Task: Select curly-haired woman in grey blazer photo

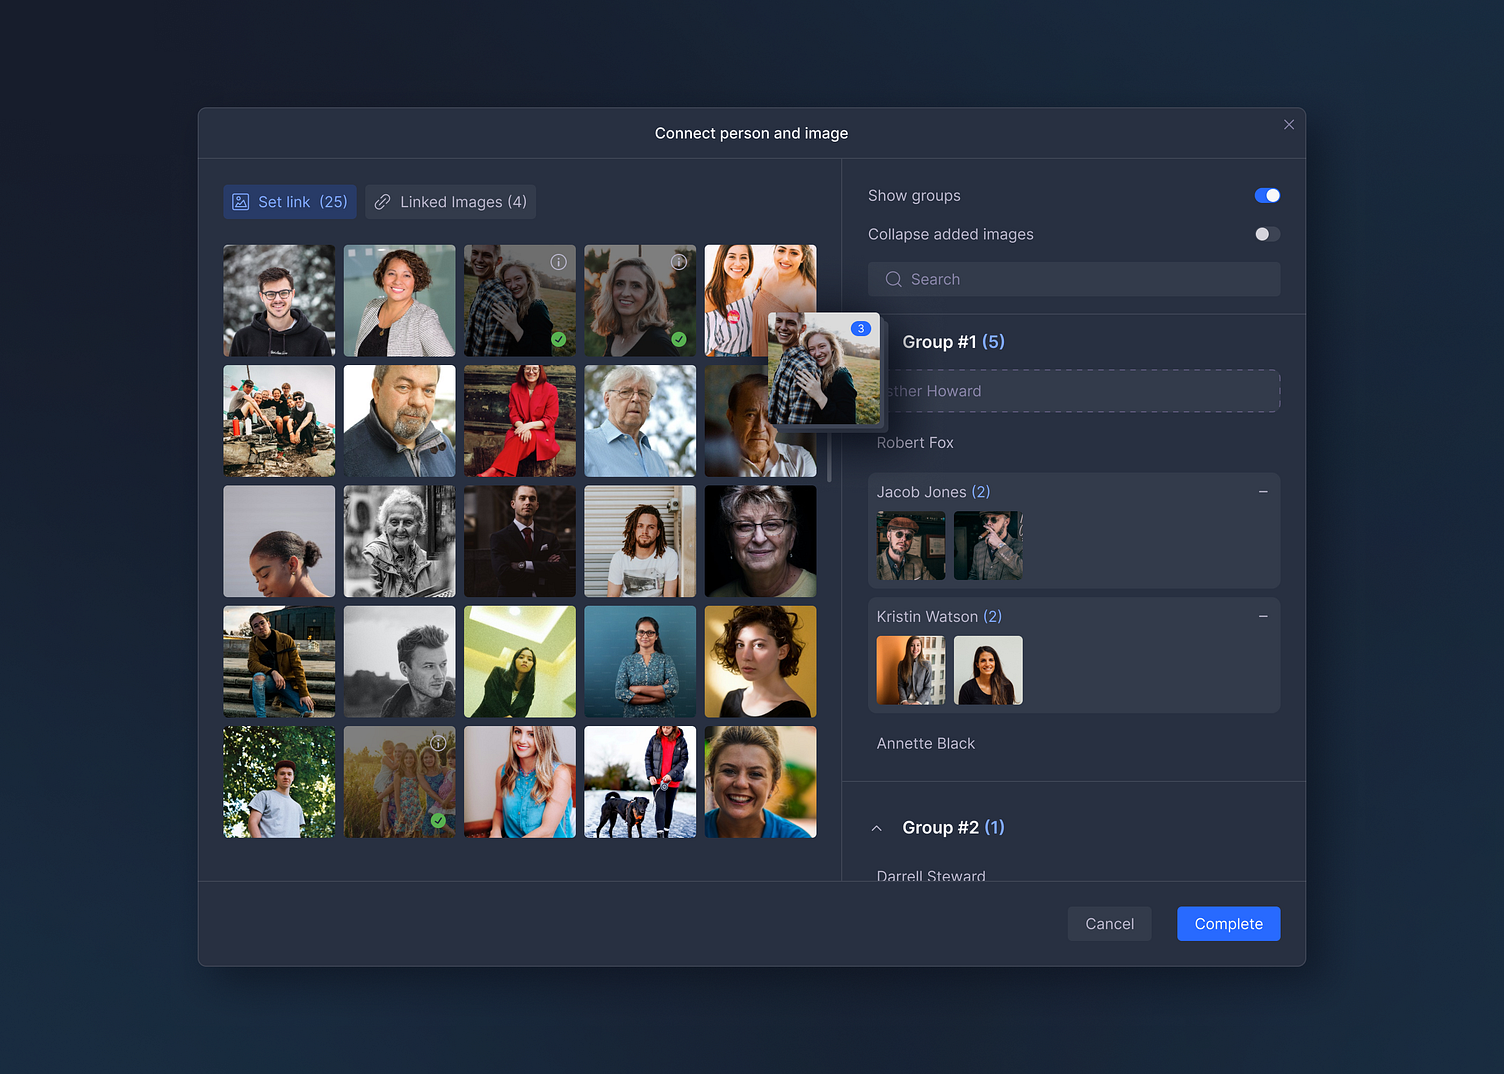Action: (400, 301)
